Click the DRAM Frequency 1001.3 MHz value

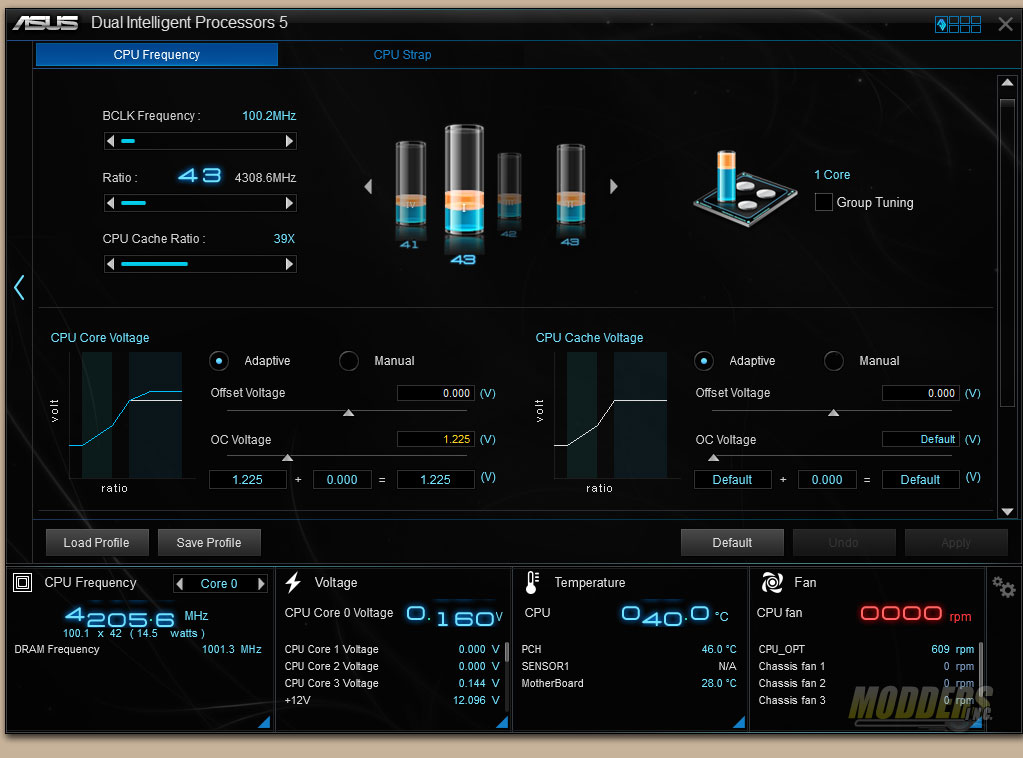pyautogui.click(x=232, y=649)
